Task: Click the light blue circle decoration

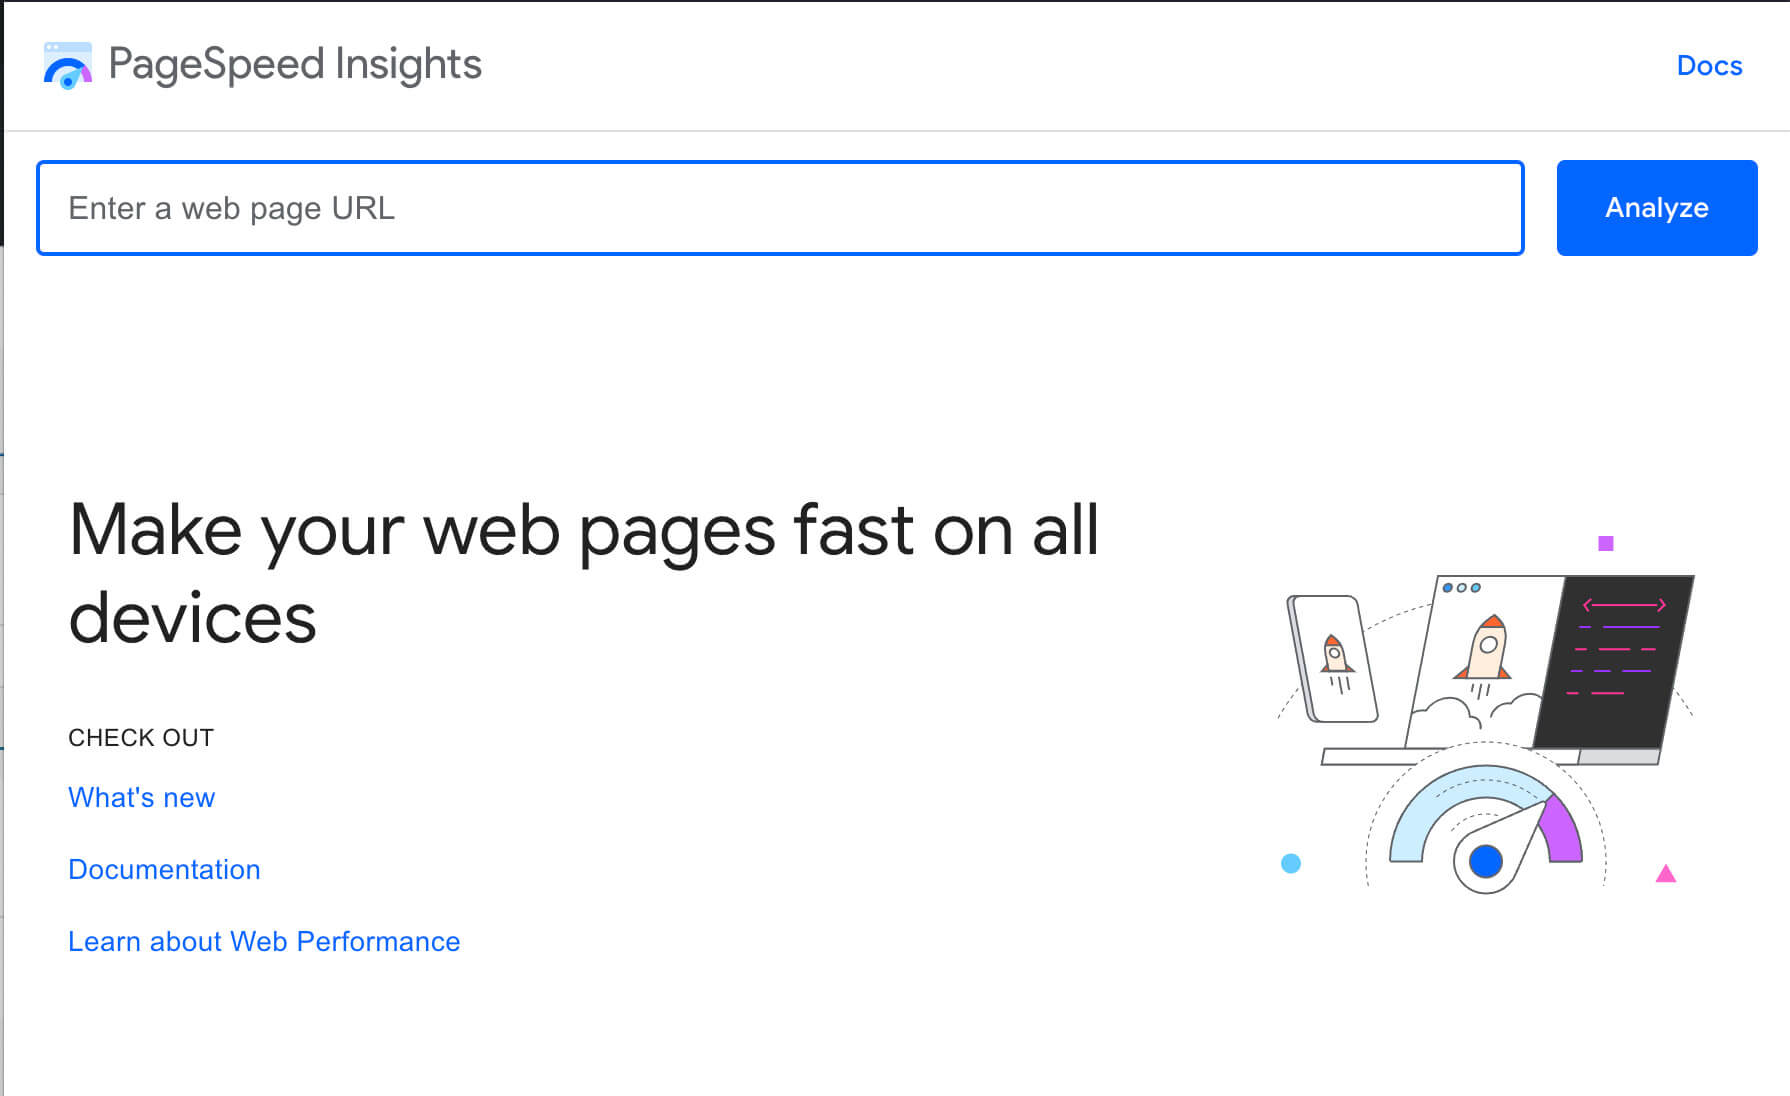Action: click(x=1291, y=863)
